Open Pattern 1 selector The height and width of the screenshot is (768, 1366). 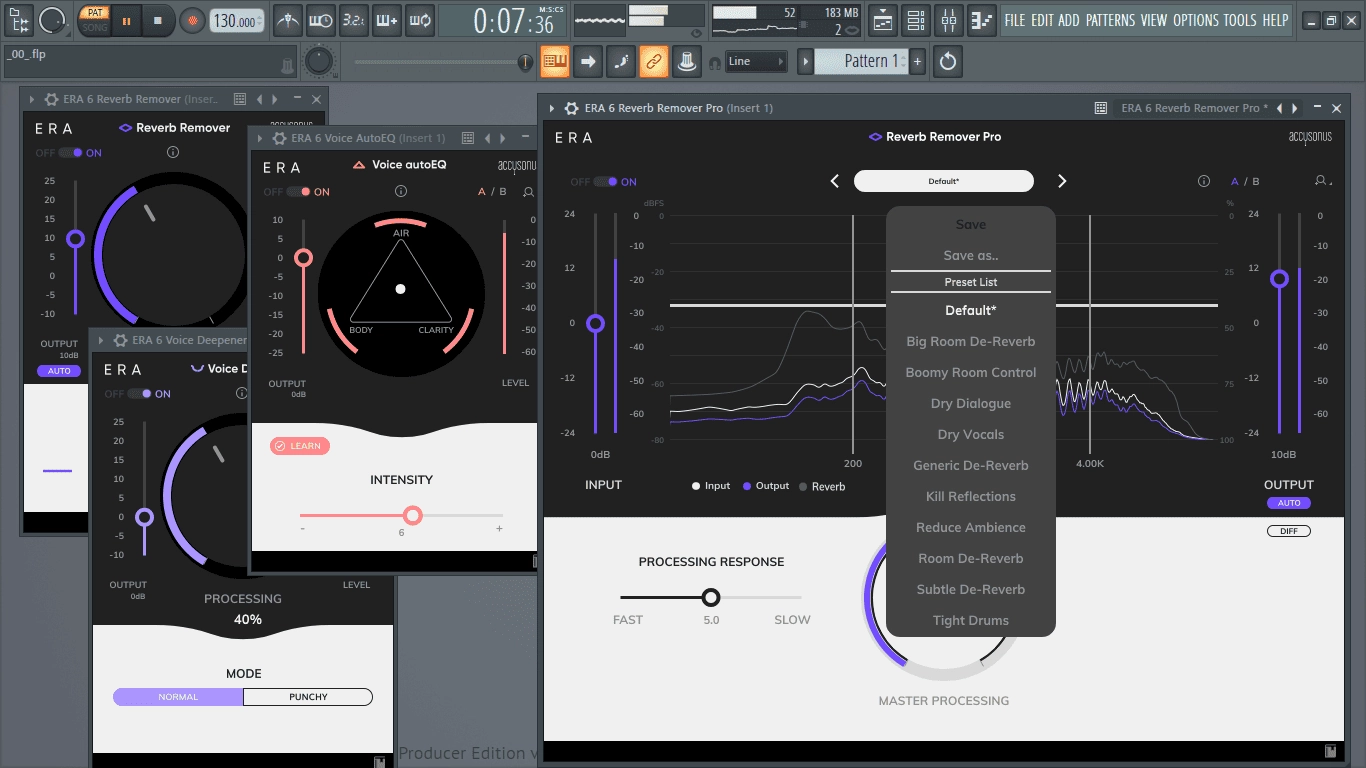[x=861, y=61]
